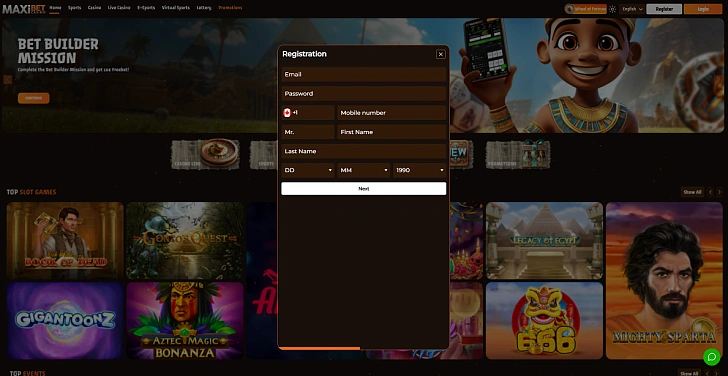The image size is (728, 376).
Task: Focus the Email input field
Action: [x=364, y=74]
